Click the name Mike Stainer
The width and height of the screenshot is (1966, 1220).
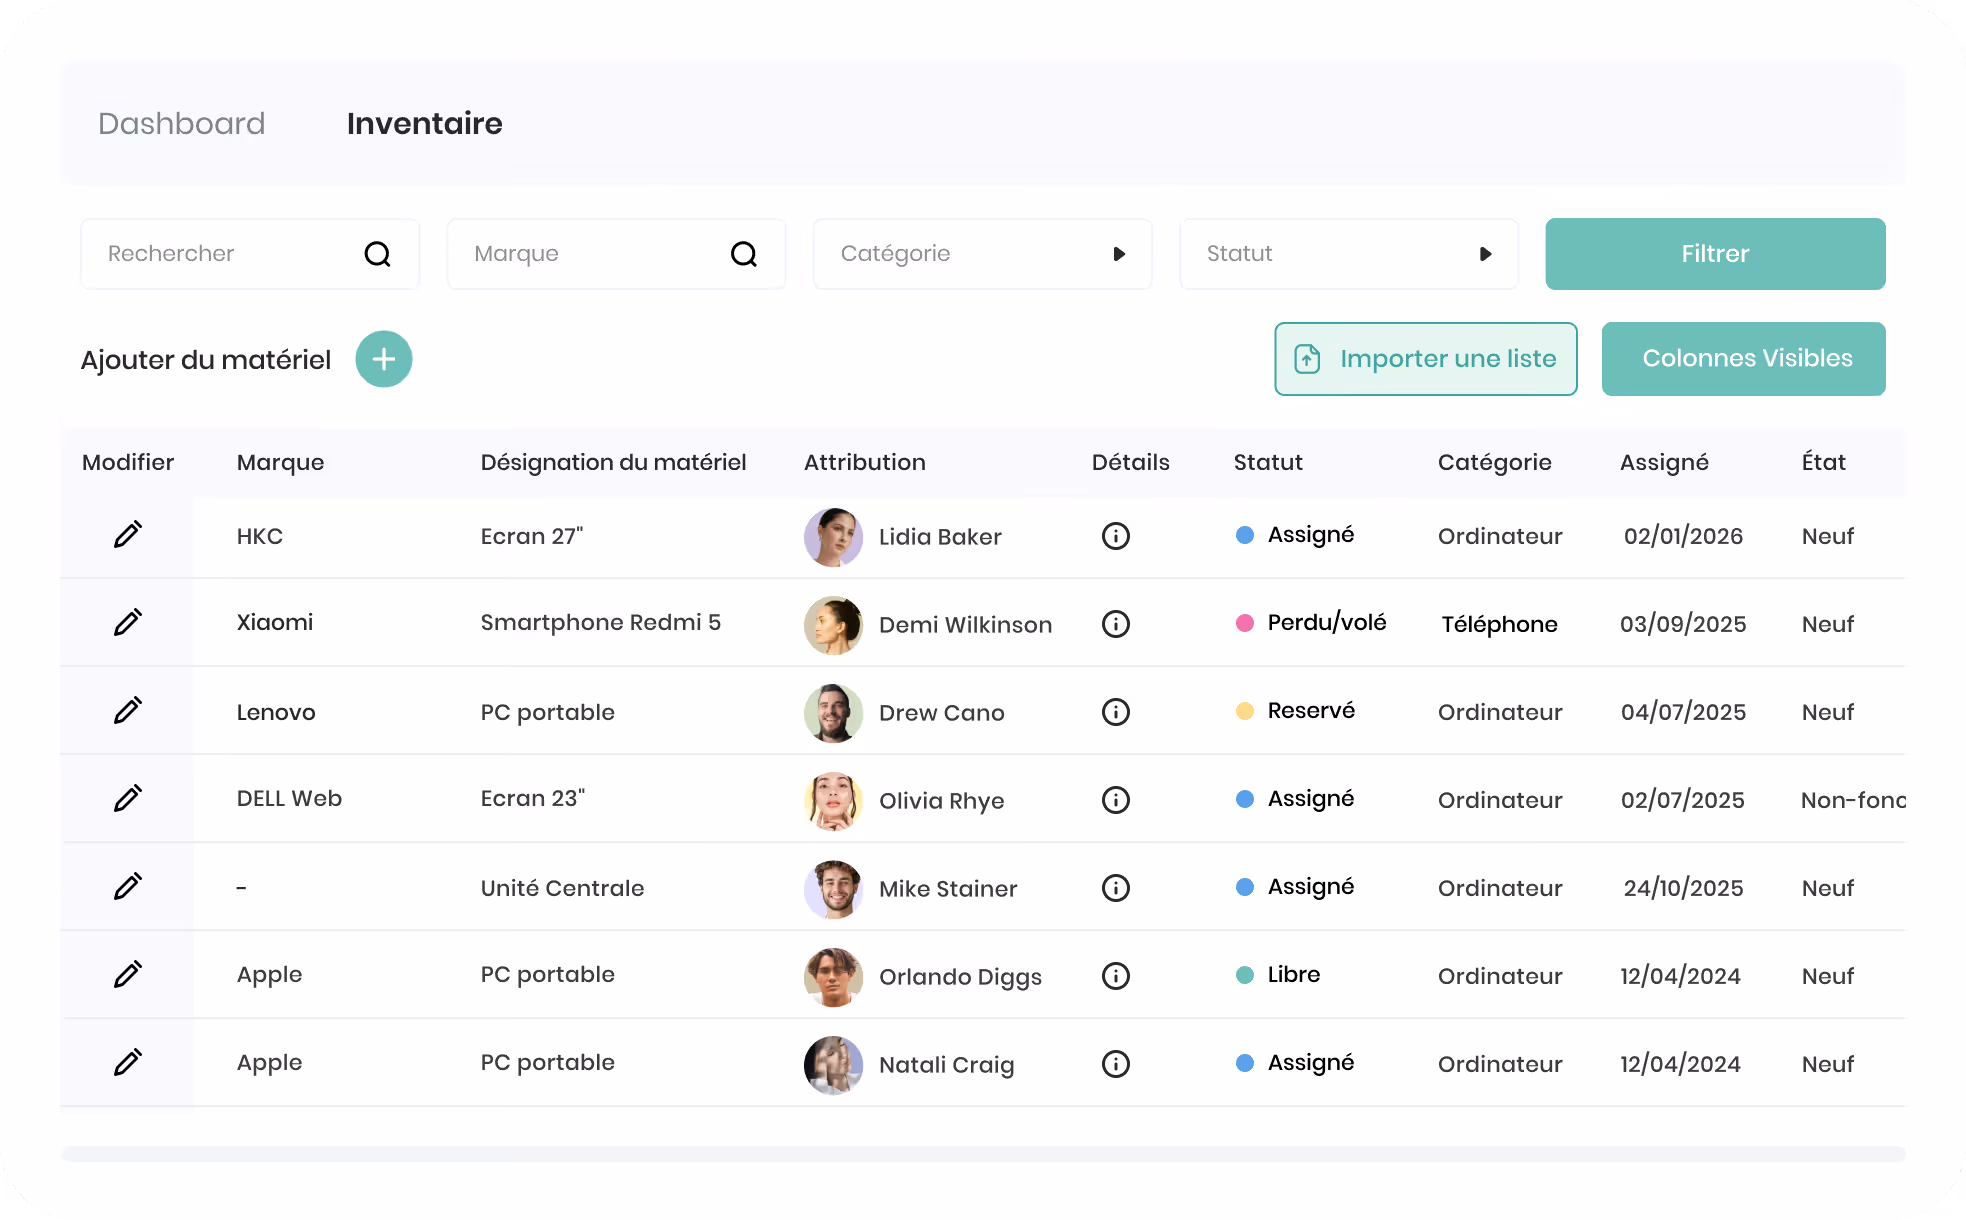pos(948,889)
